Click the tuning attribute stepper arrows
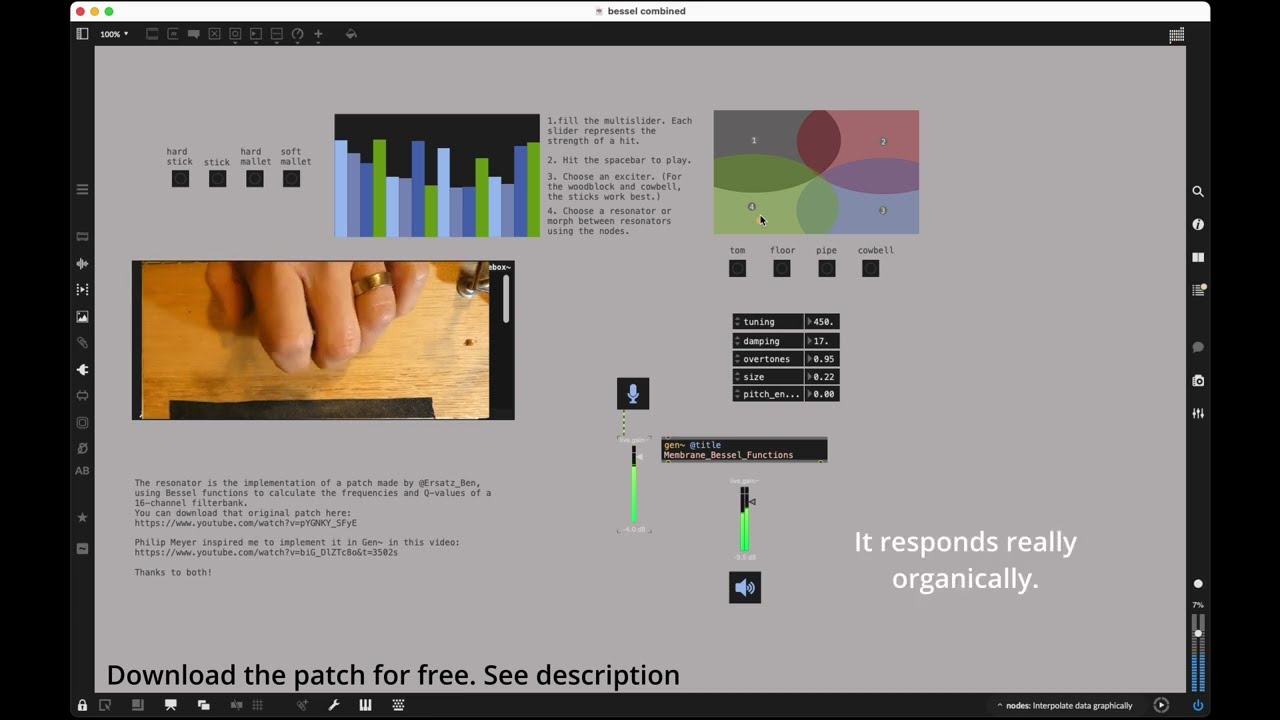 tap(737, 322)
